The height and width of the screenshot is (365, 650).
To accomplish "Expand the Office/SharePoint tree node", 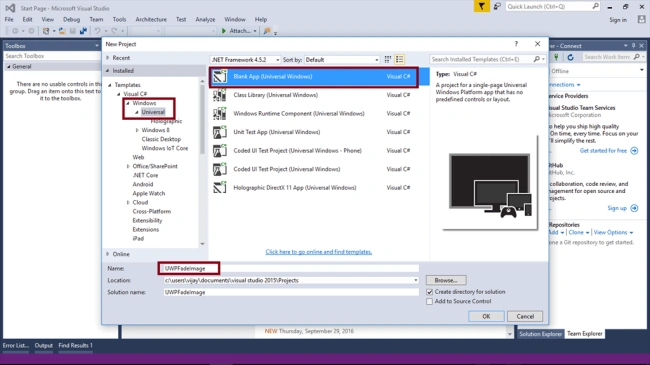I will (x=128, y=166).
